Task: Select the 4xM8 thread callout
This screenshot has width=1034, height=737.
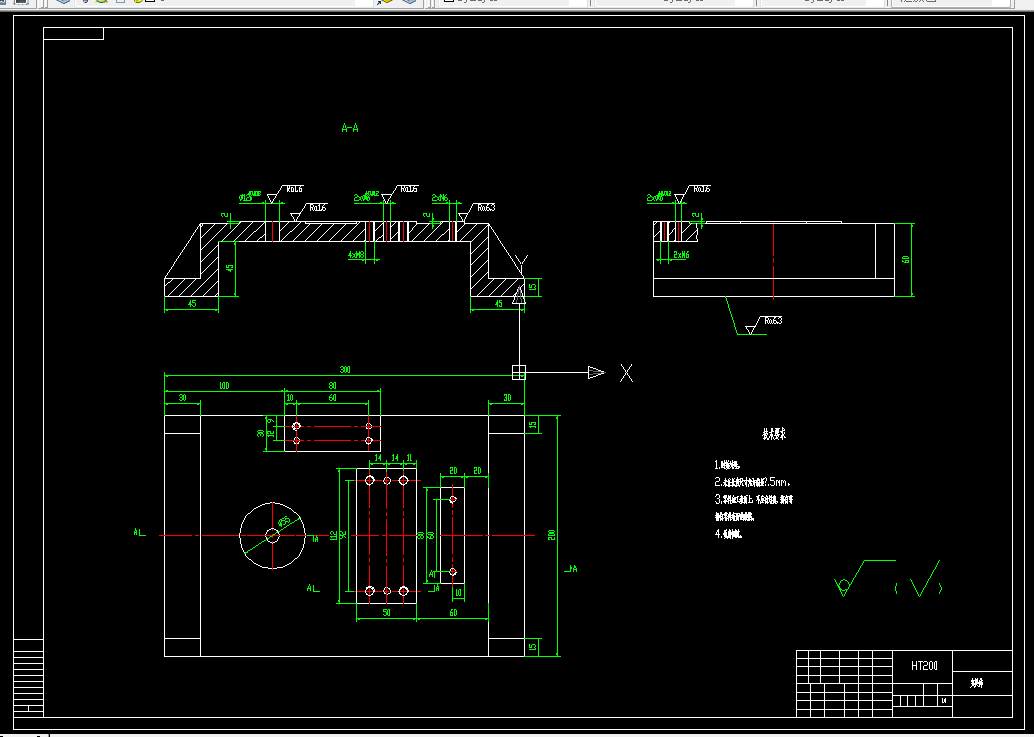Action: pyautogui.click(x=356, y=254)
